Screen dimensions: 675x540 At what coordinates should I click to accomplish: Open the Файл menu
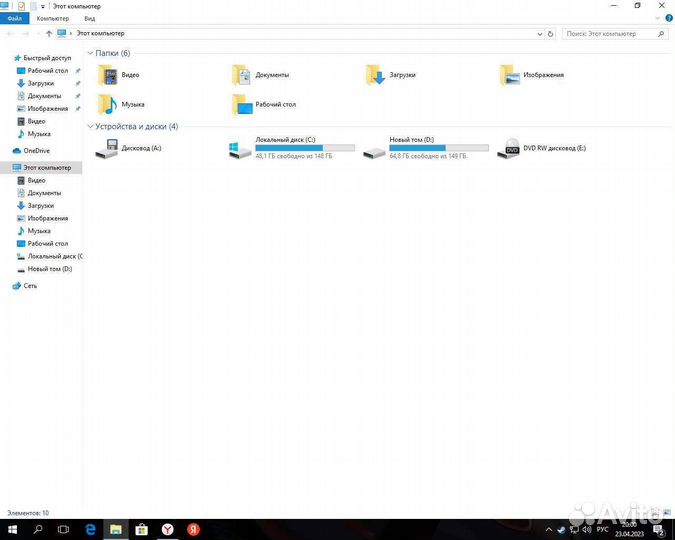click(15, 18)
